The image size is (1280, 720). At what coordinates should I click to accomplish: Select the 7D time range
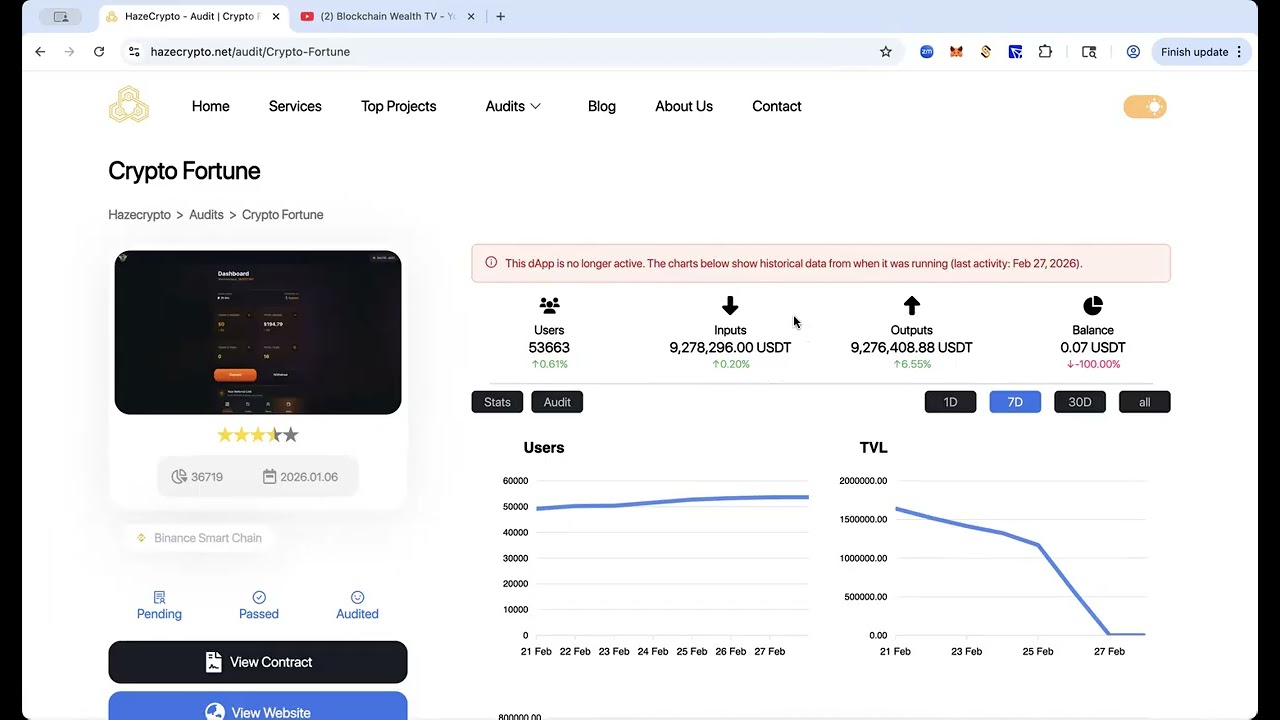click(1015, 402)
